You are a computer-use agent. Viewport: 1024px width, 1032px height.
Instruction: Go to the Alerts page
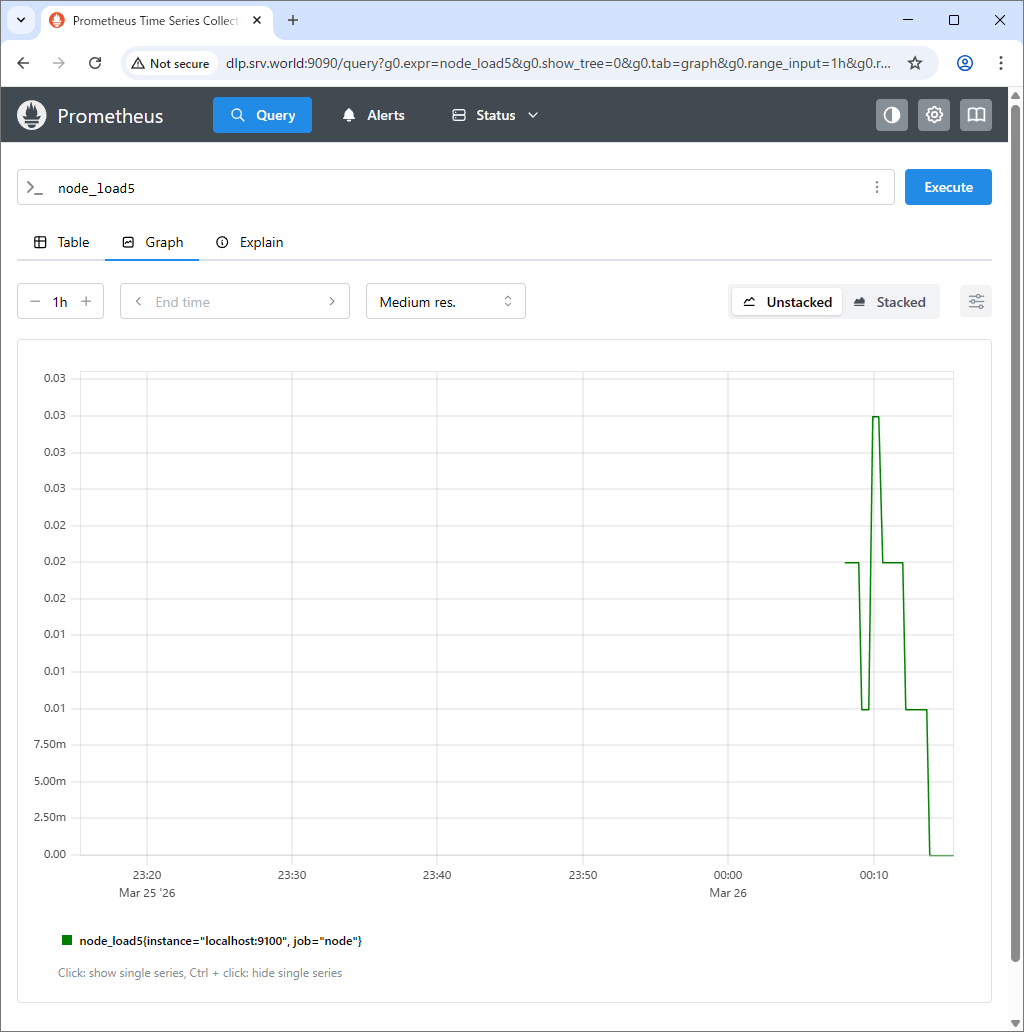click(373, 115)
